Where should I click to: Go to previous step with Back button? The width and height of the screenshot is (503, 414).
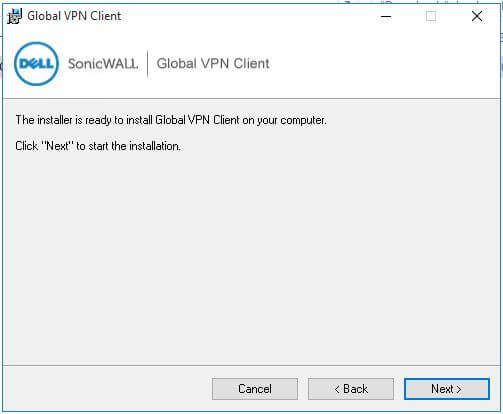[351, 389]
